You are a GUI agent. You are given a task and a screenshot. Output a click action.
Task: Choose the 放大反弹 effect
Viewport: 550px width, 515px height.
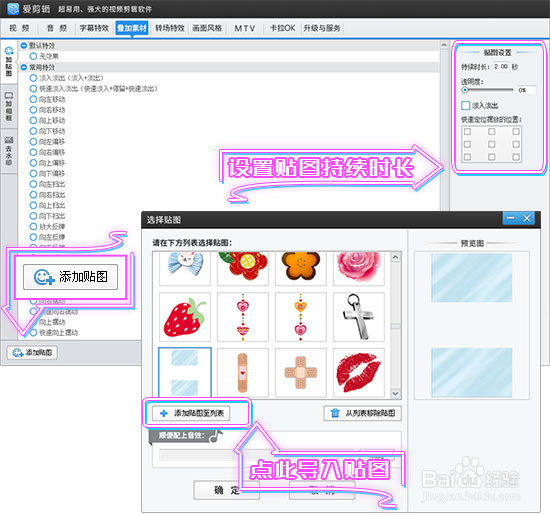click(x=33, y=226)
